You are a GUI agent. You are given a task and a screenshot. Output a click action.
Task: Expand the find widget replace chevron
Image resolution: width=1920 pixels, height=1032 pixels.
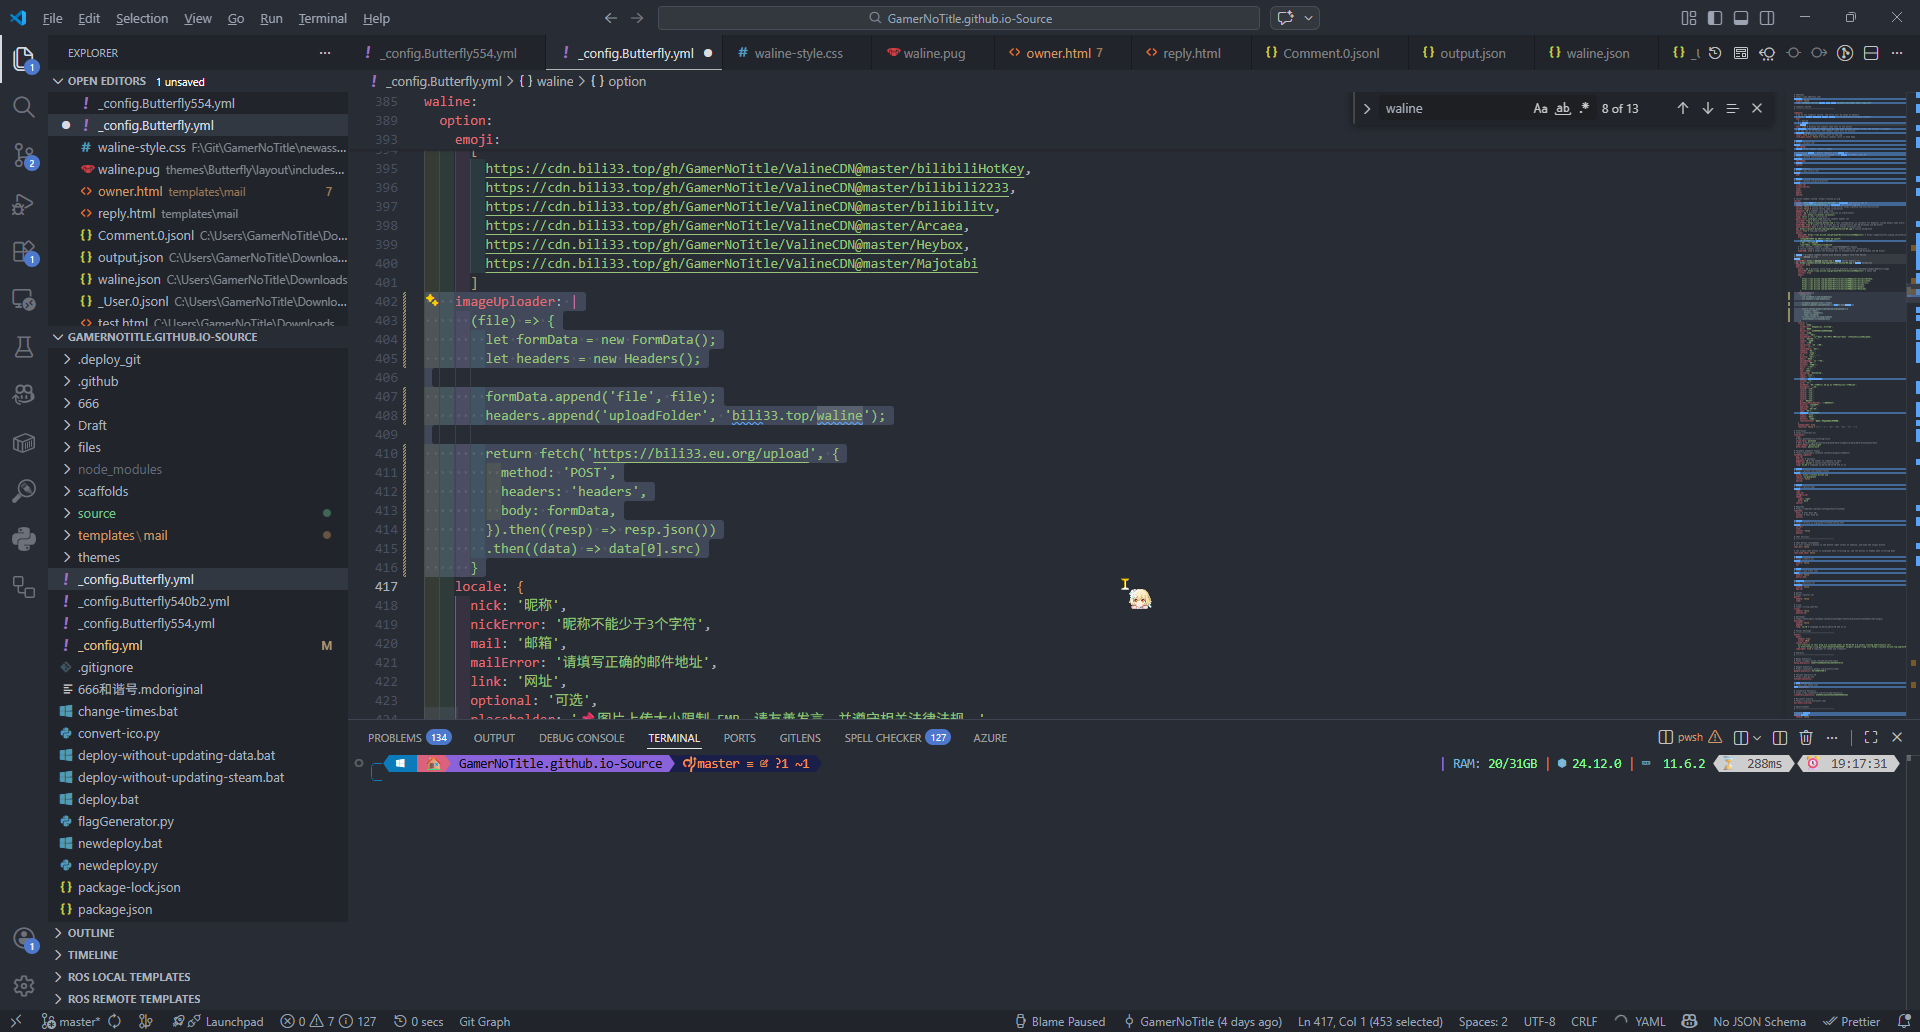1367,108
